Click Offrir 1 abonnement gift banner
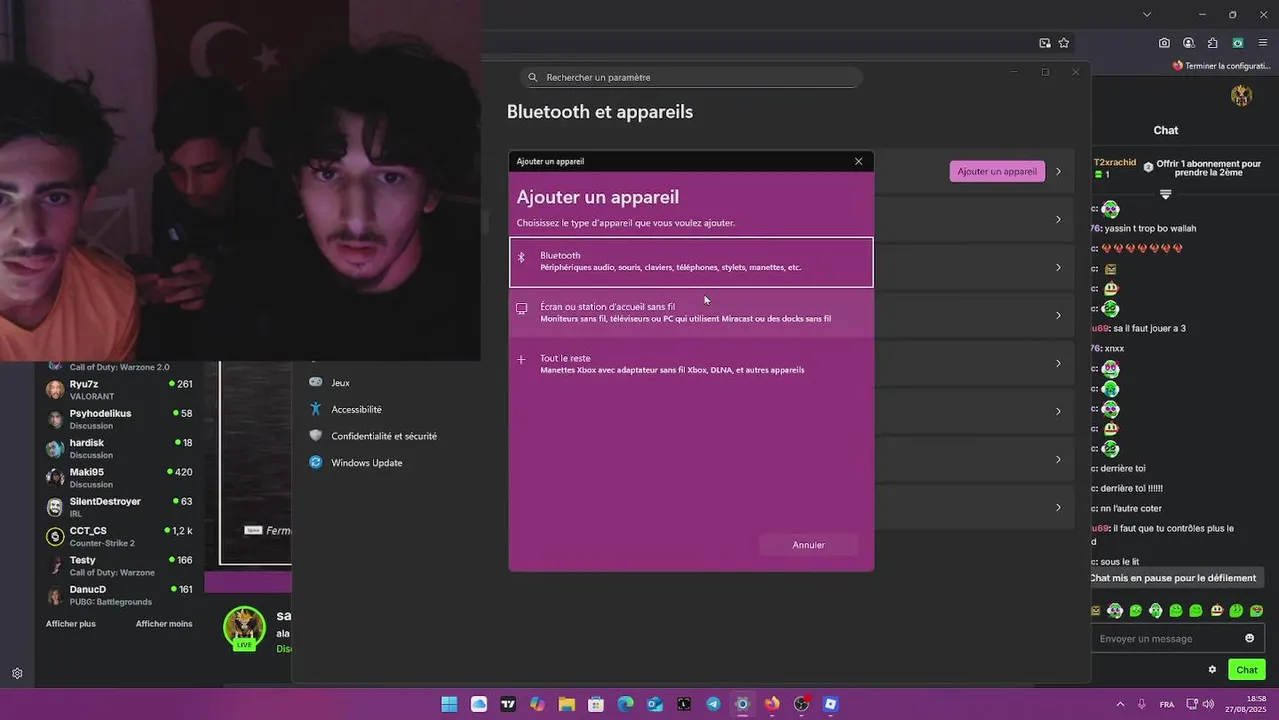The height and width of the screenshot is (720, 1279). (x=1203, y=168)
